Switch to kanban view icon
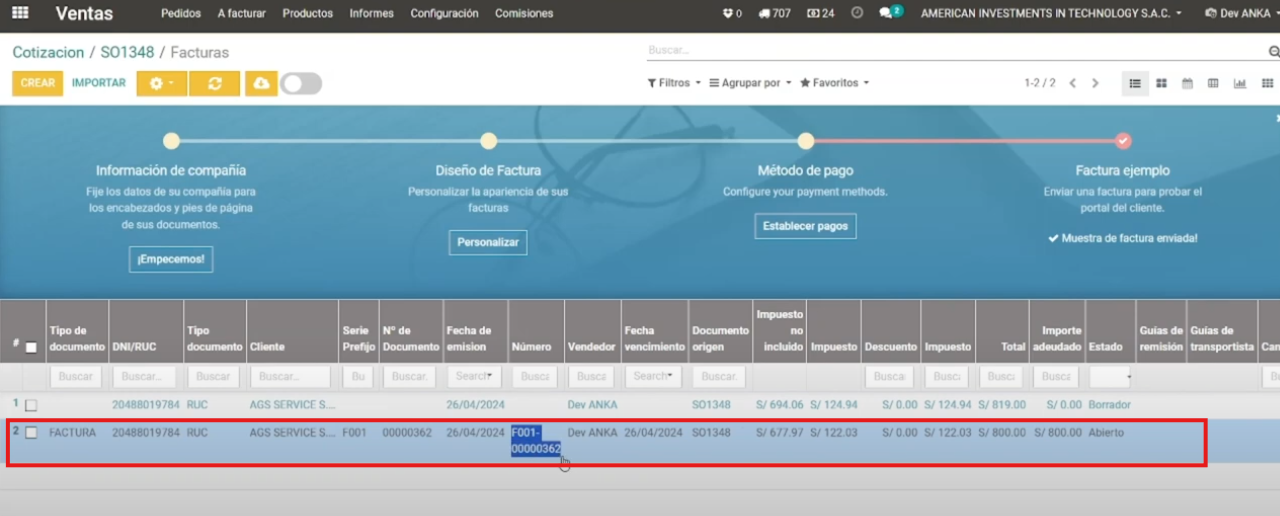Image resolution: width=1280 pixels, height=516 pixels. [1161, 83]
